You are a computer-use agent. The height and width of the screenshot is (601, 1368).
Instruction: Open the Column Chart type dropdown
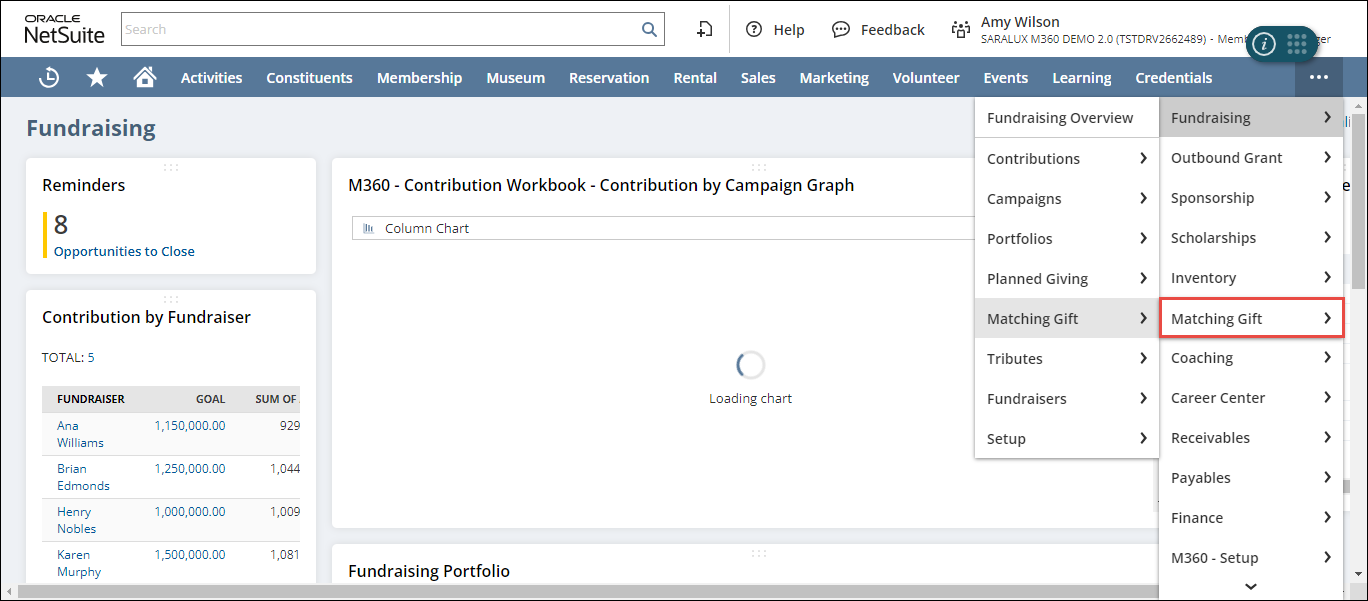tap(660, 228)
